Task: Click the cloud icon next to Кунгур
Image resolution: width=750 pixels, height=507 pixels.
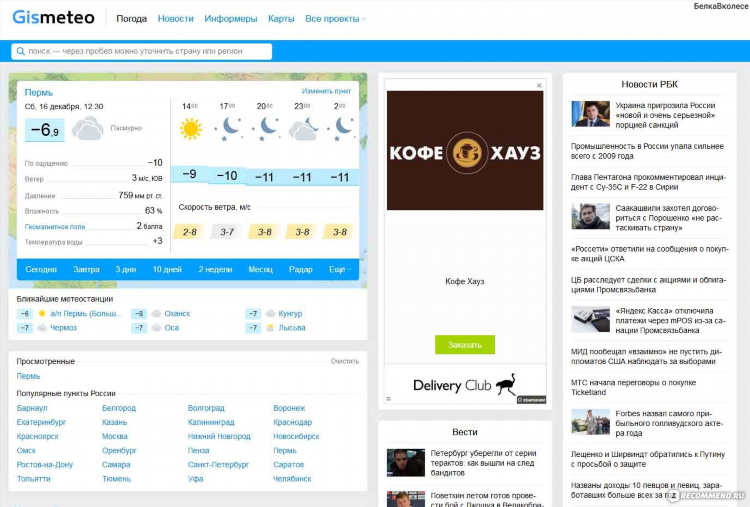Action: point(270,314)
